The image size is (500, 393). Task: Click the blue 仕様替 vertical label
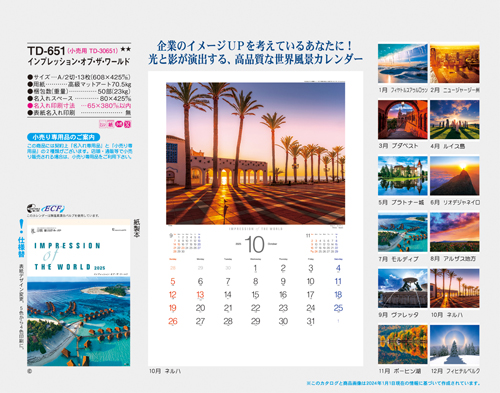[x=21, y=247]
